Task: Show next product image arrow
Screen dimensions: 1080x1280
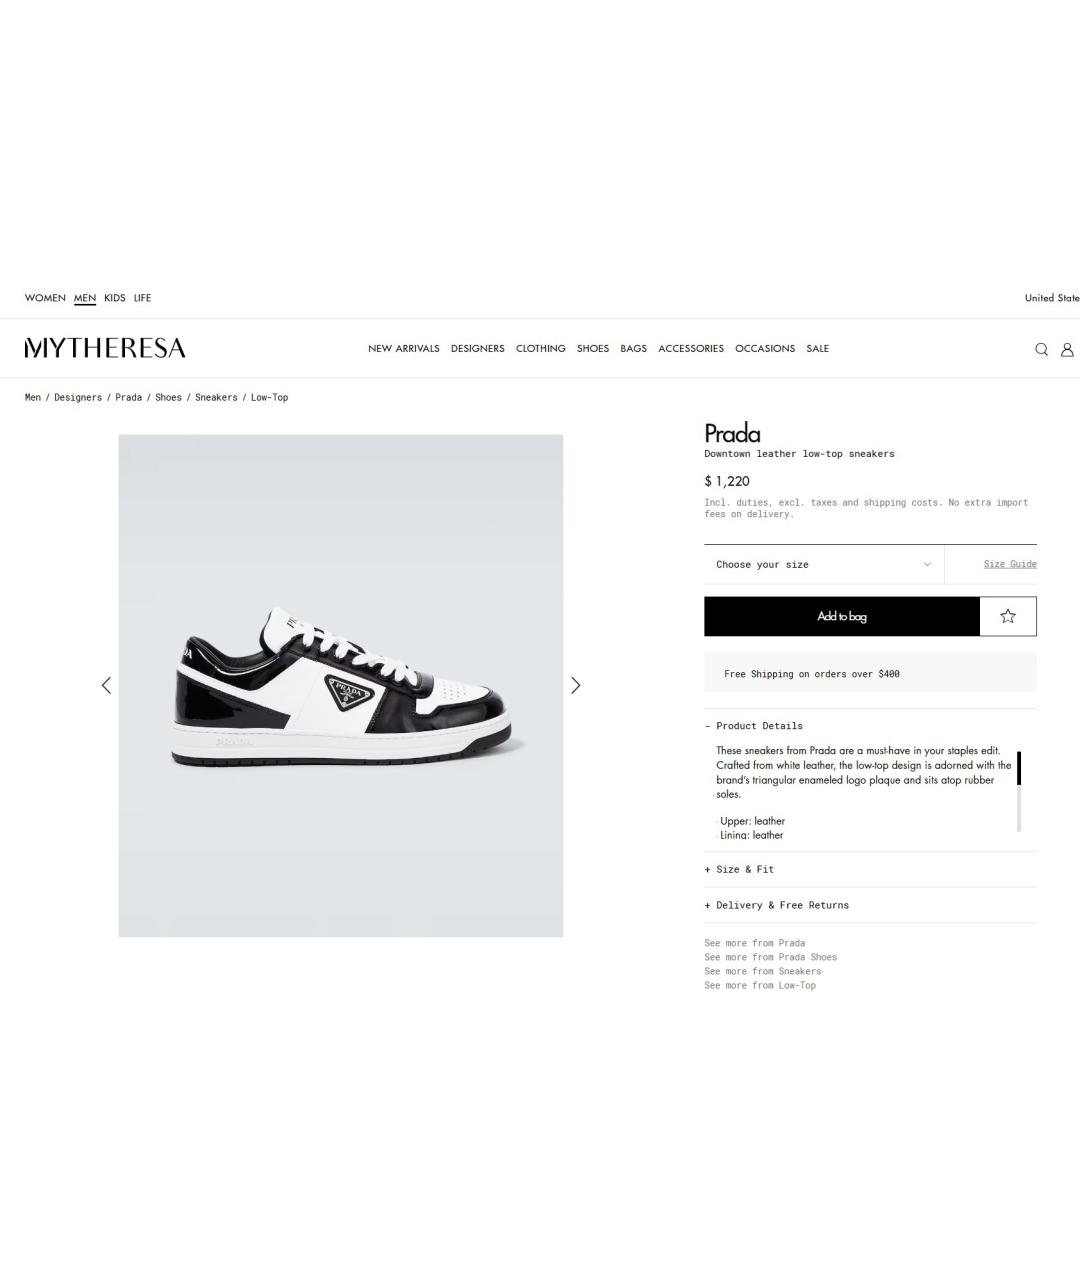Action: (x=575, y=685)
